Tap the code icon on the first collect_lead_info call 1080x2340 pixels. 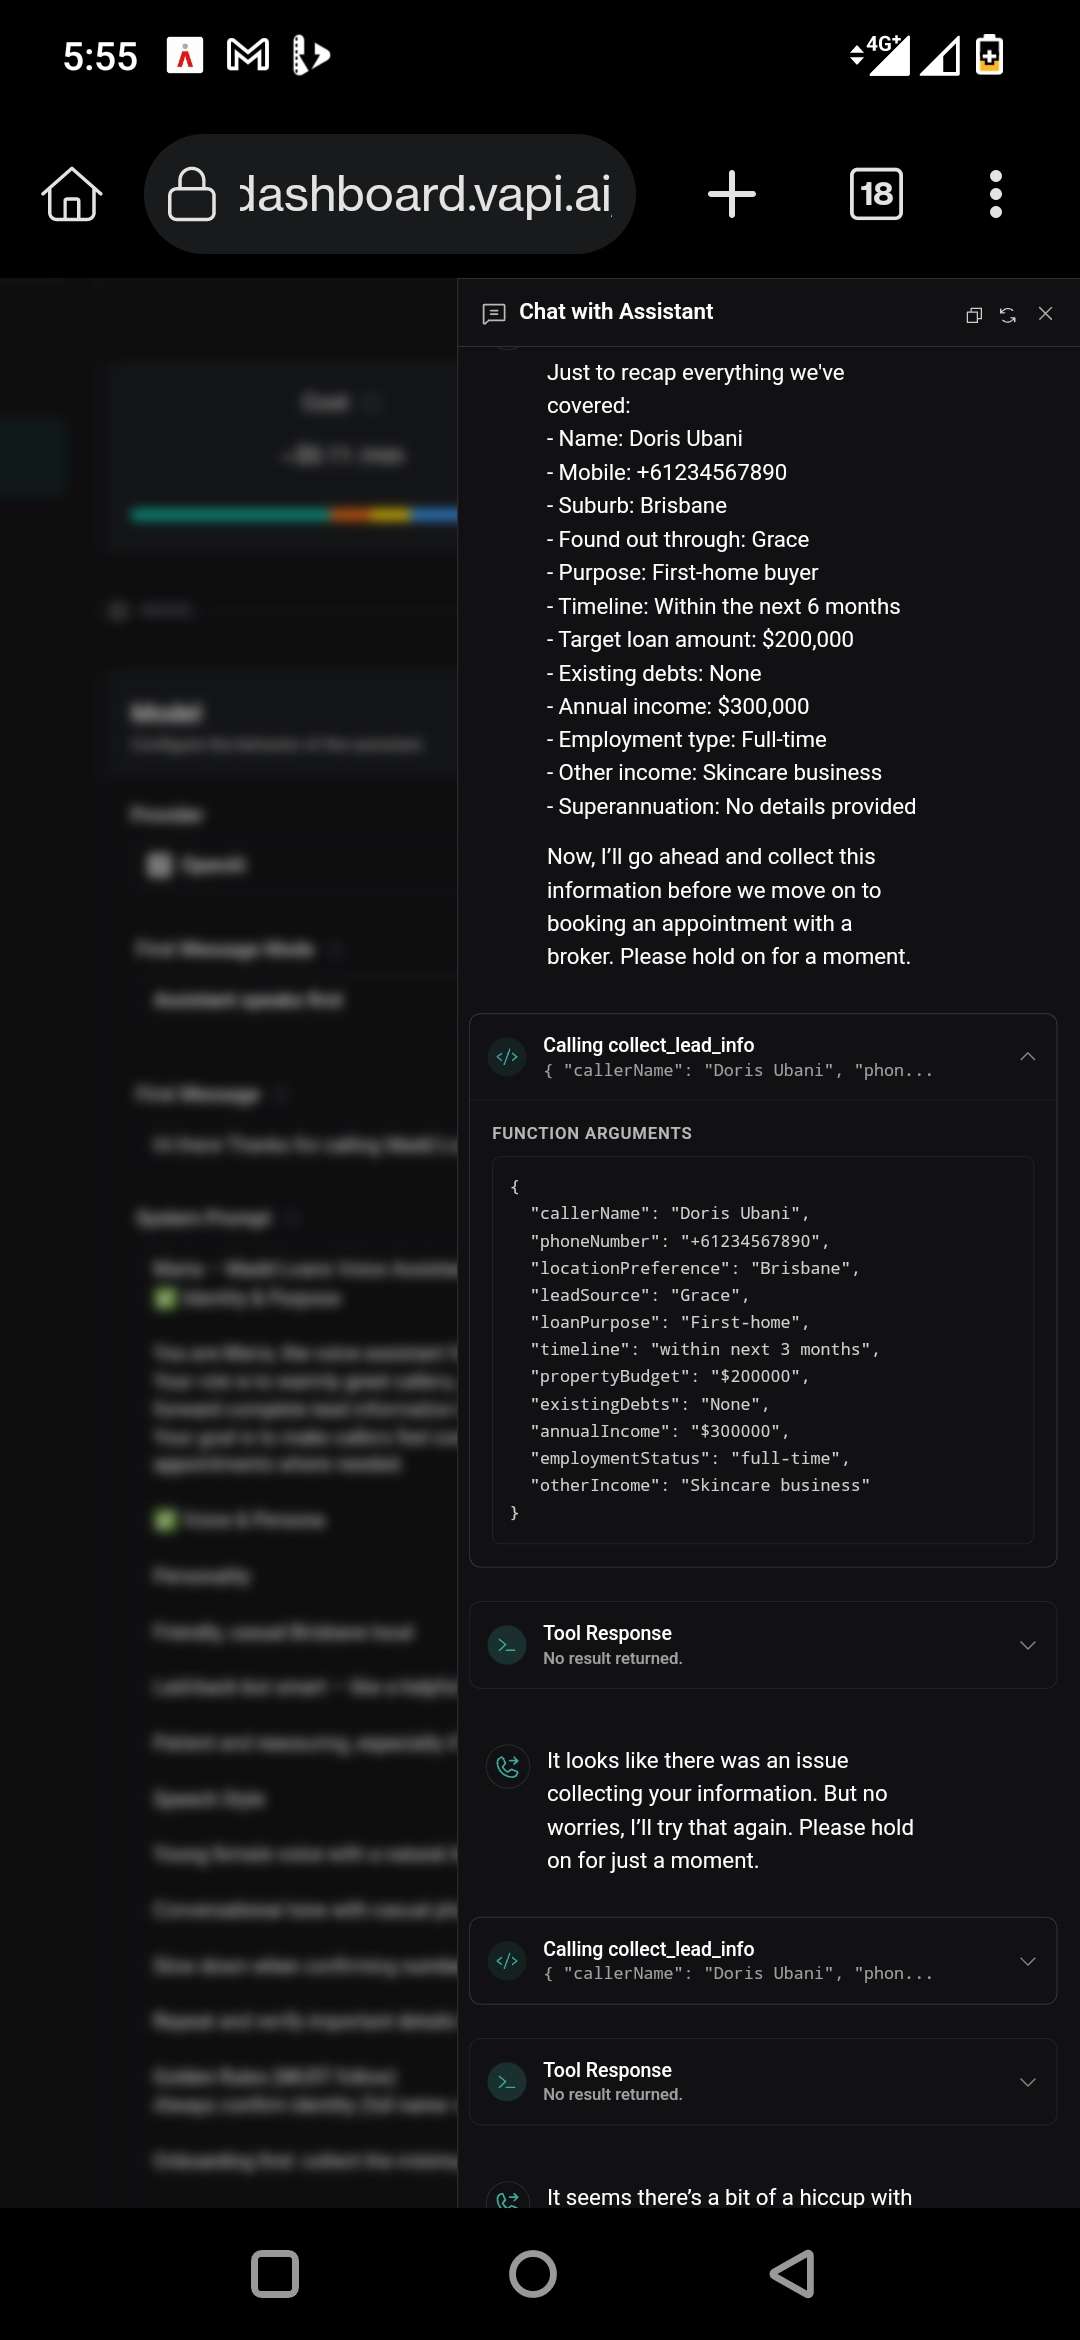(507, 1056)
